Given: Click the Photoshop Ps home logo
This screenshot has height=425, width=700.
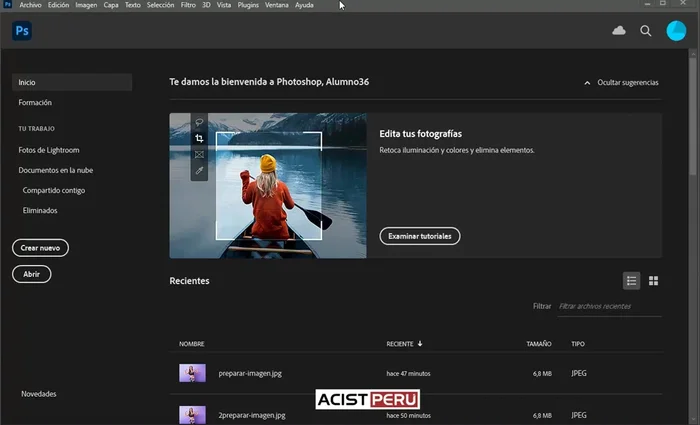Looking at the screenshot, I should click(22, 31).
